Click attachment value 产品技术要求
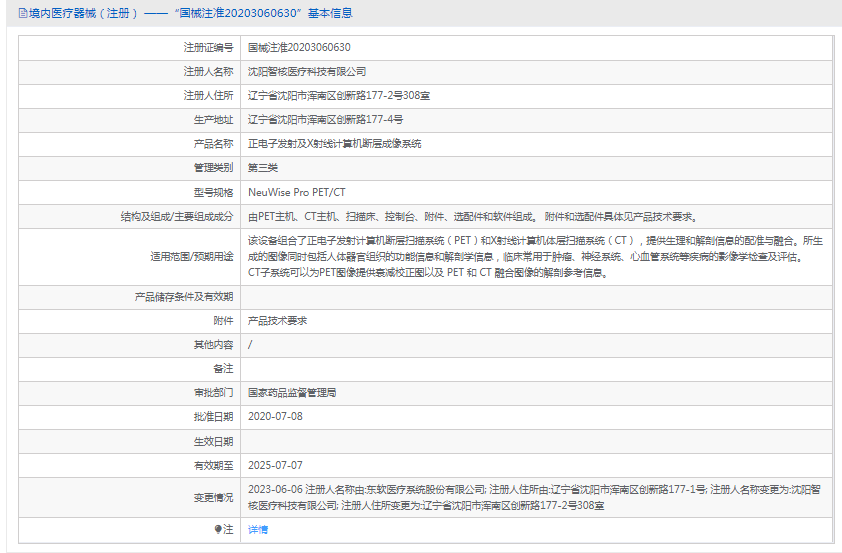The height and width of the screenshot is (553, 842). tap(278, 321)
